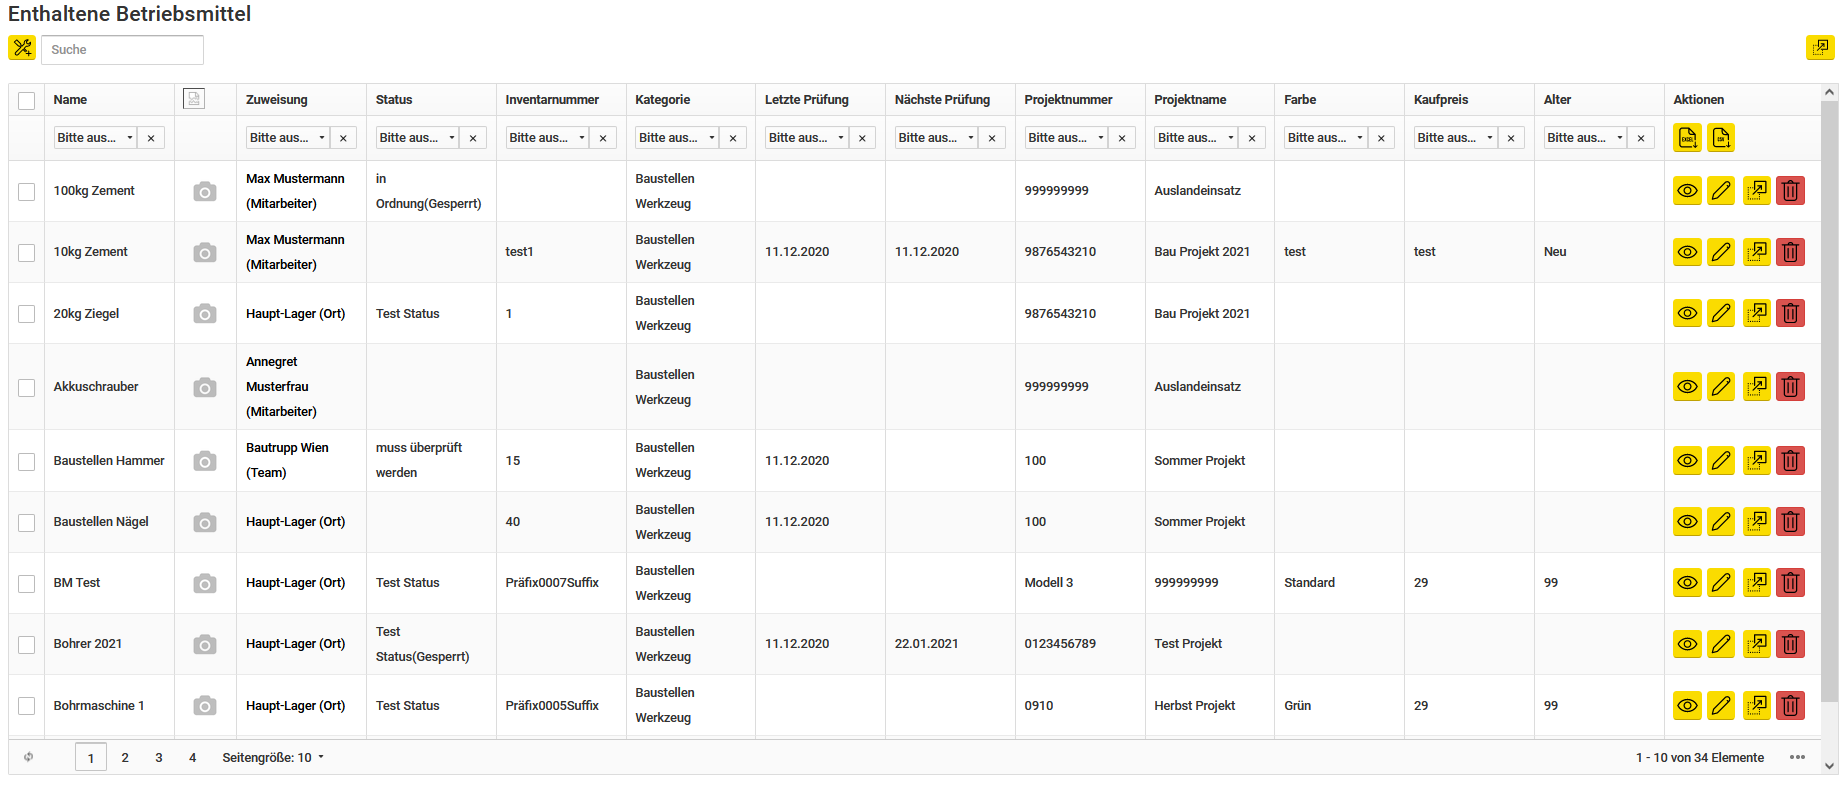1848x788 pixels.
Task: Open the Zuweisung filter dropdown
Action: coord(288,138)
